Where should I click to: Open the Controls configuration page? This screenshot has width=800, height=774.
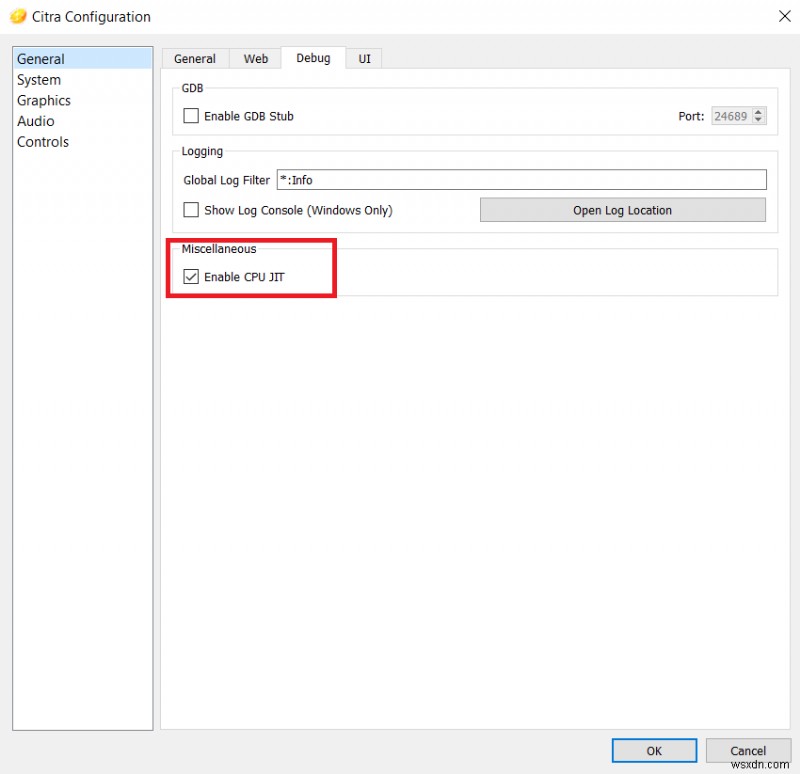pos(43,142)
